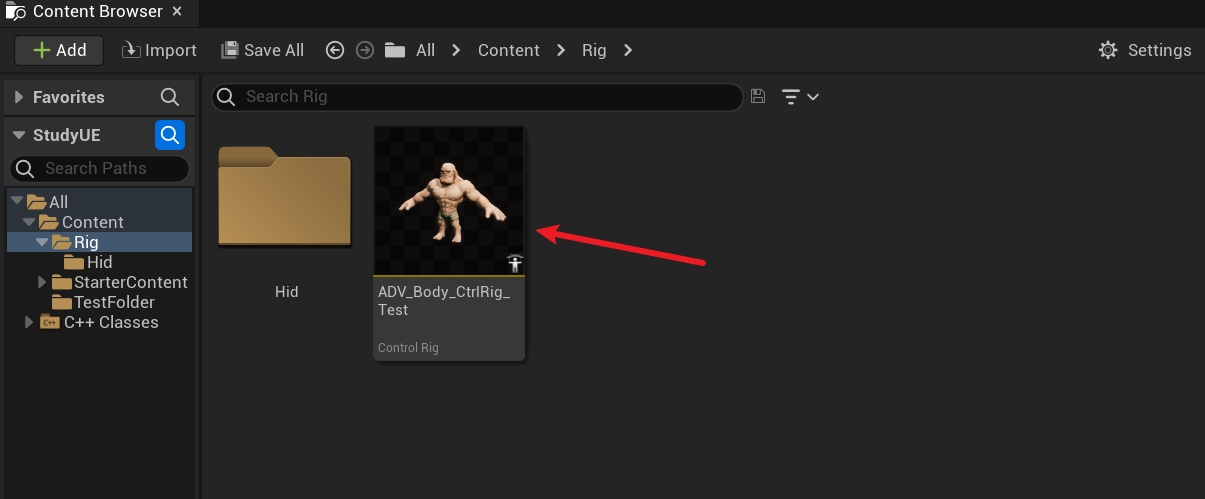
Task: Click the Add button
Action: click(59, 50)
